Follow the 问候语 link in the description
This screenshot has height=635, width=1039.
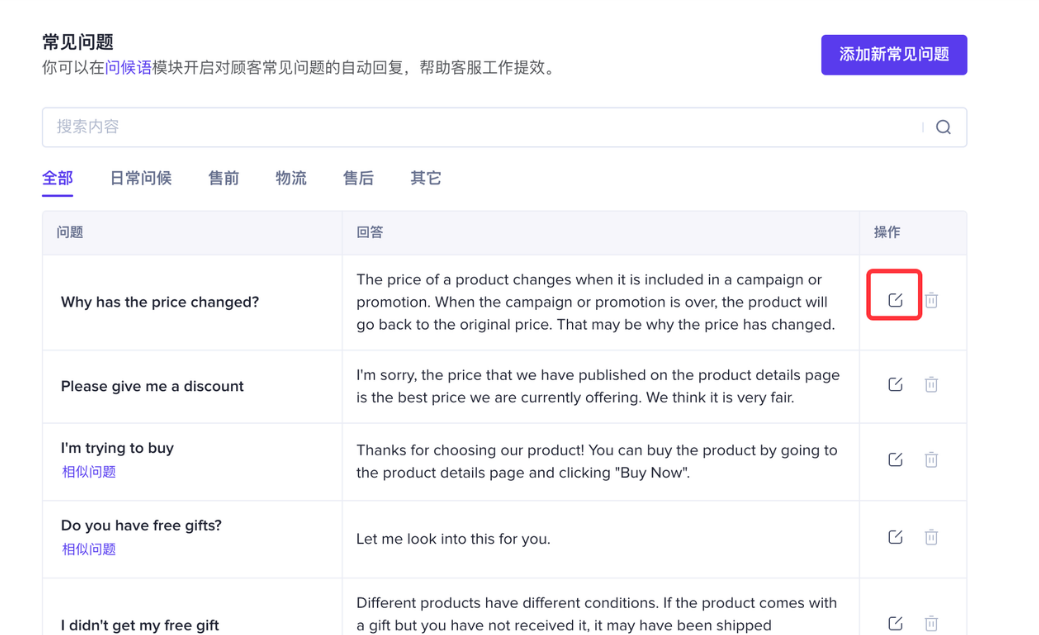pyautogui.click(x=128, y=68)
